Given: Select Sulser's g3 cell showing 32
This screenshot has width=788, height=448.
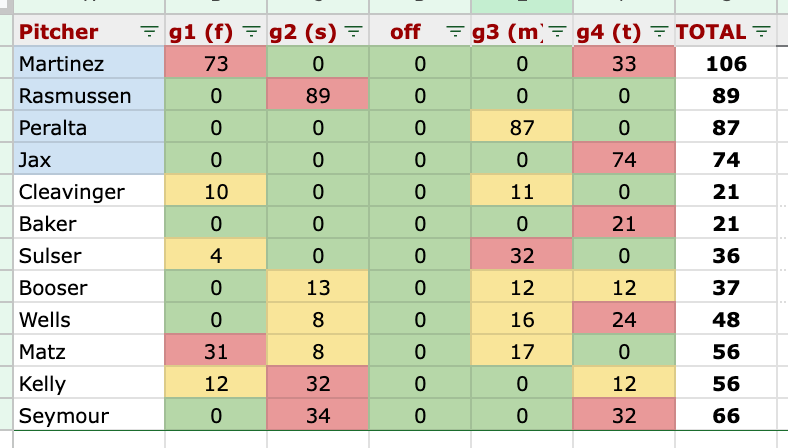Looking at the screenshot, I should pyautogui.click(x=522, y=254).
